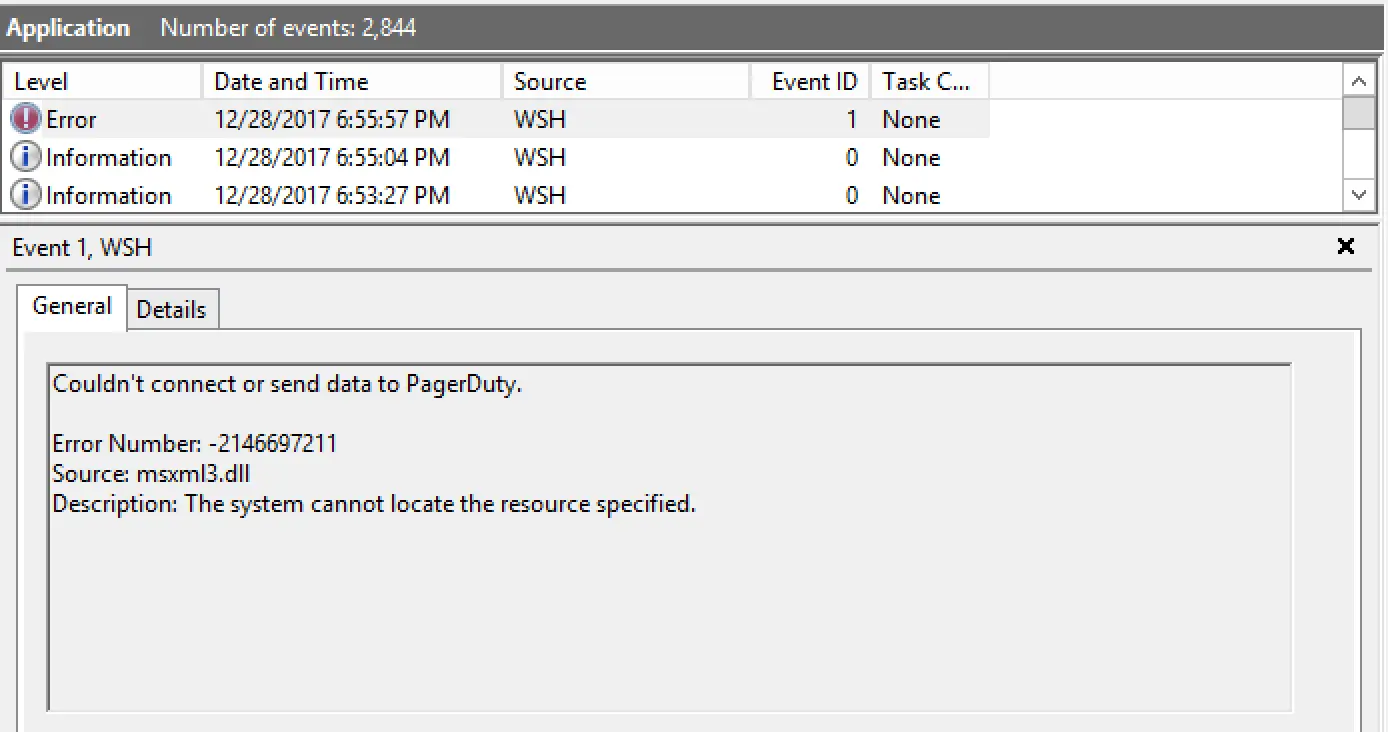The width and height of the screenshot is (1388, 732).
Task: Sort events by Level column header
Action: tap(102, 81)
